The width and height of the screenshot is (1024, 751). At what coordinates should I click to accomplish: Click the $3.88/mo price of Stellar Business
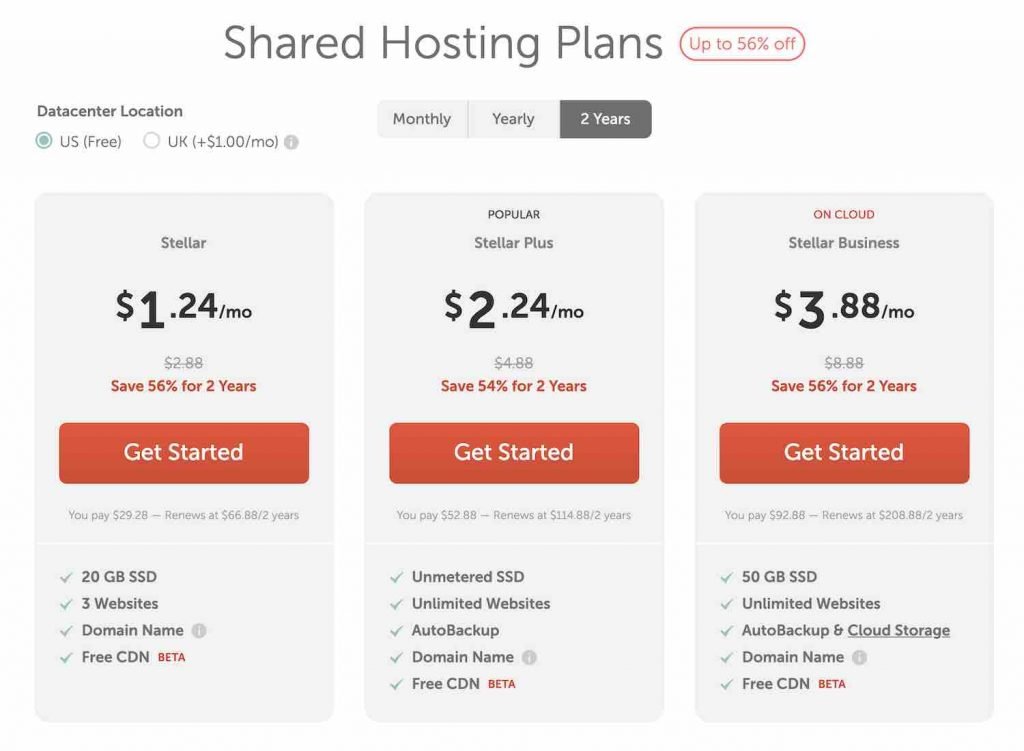pos(844,307)
